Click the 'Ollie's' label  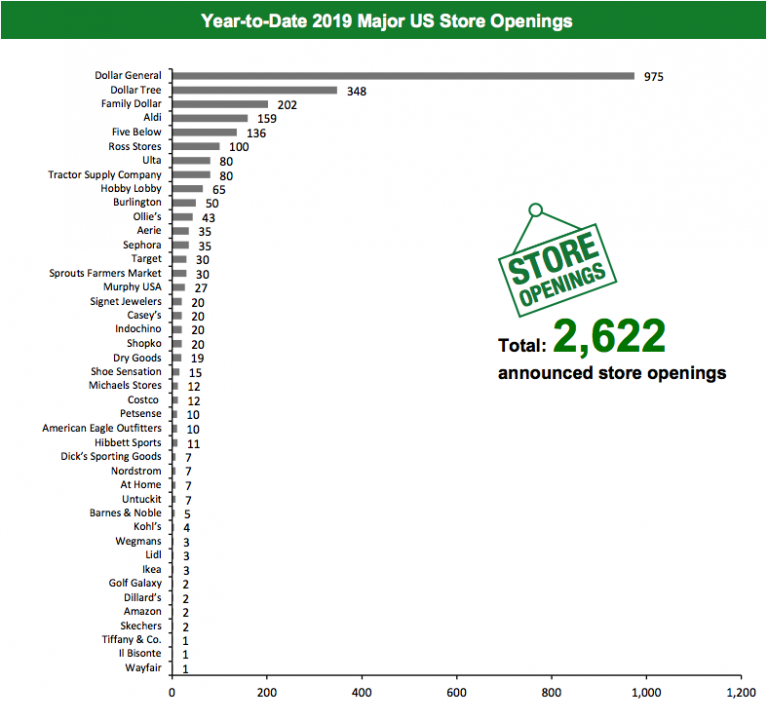click(147, 216)
